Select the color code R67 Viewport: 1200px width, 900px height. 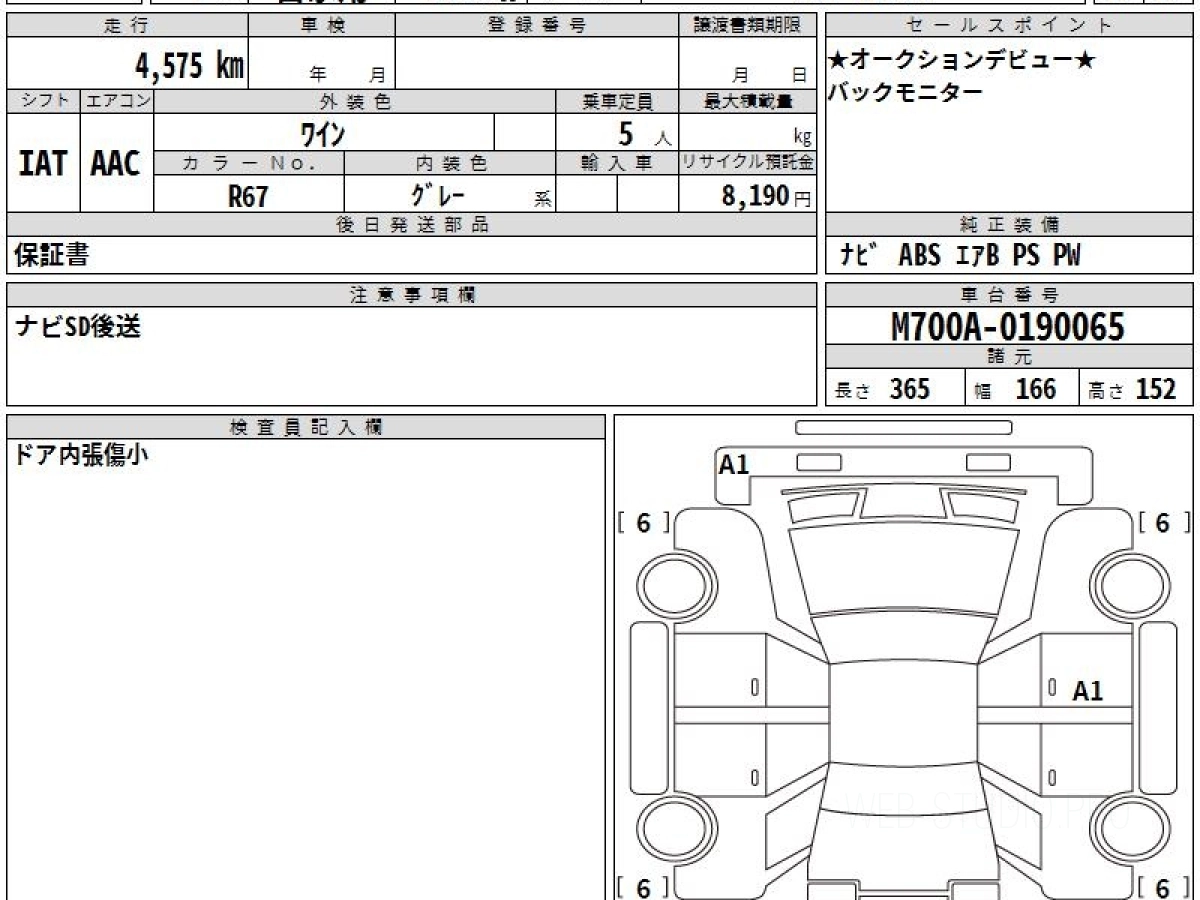point(248,196)
